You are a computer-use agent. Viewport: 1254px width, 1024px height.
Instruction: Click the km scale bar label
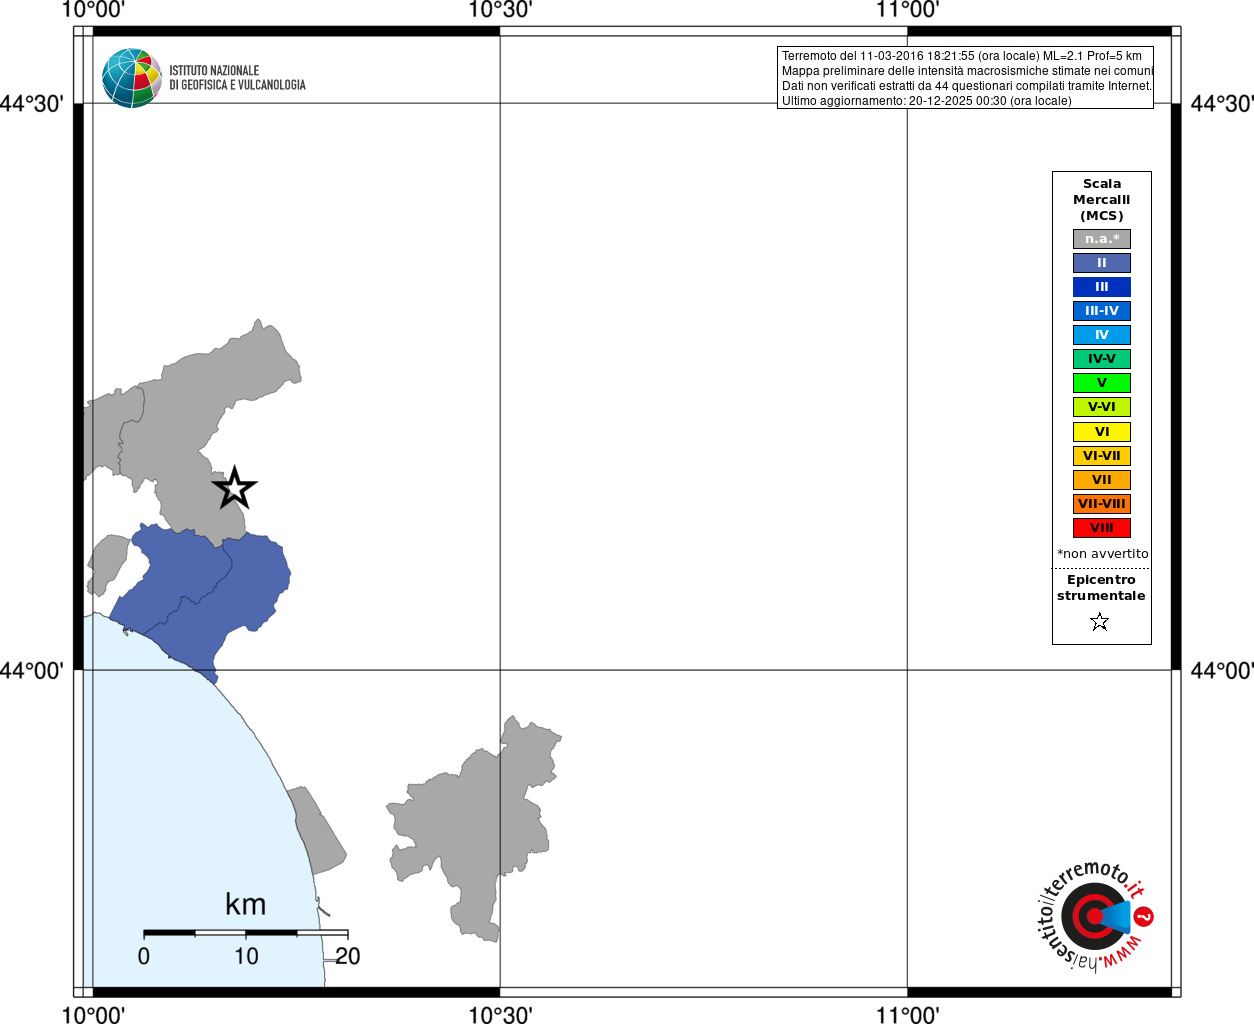[246, 904]
